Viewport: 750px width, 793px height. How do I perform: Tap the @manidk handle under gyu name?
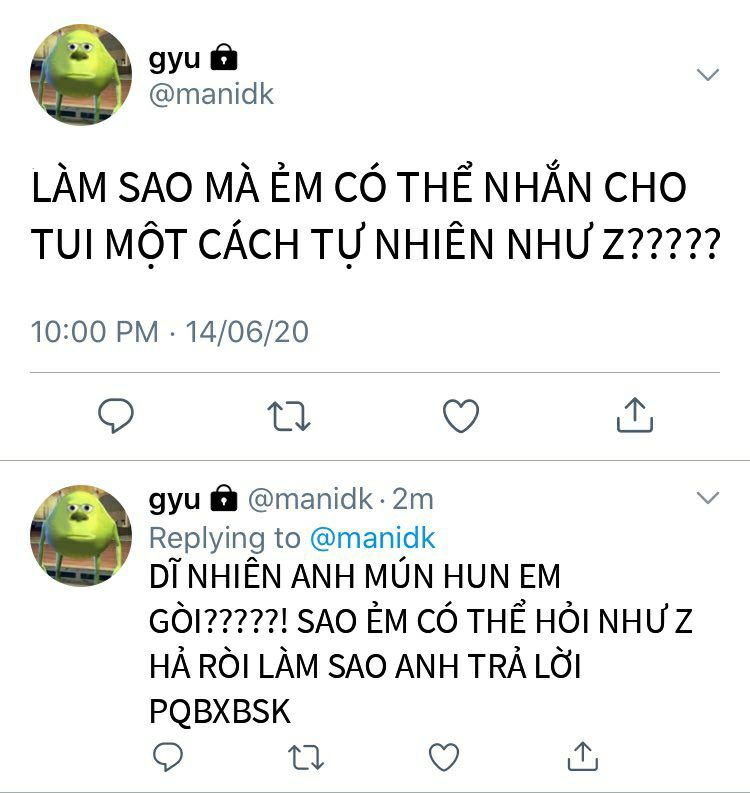coord(211,94)
